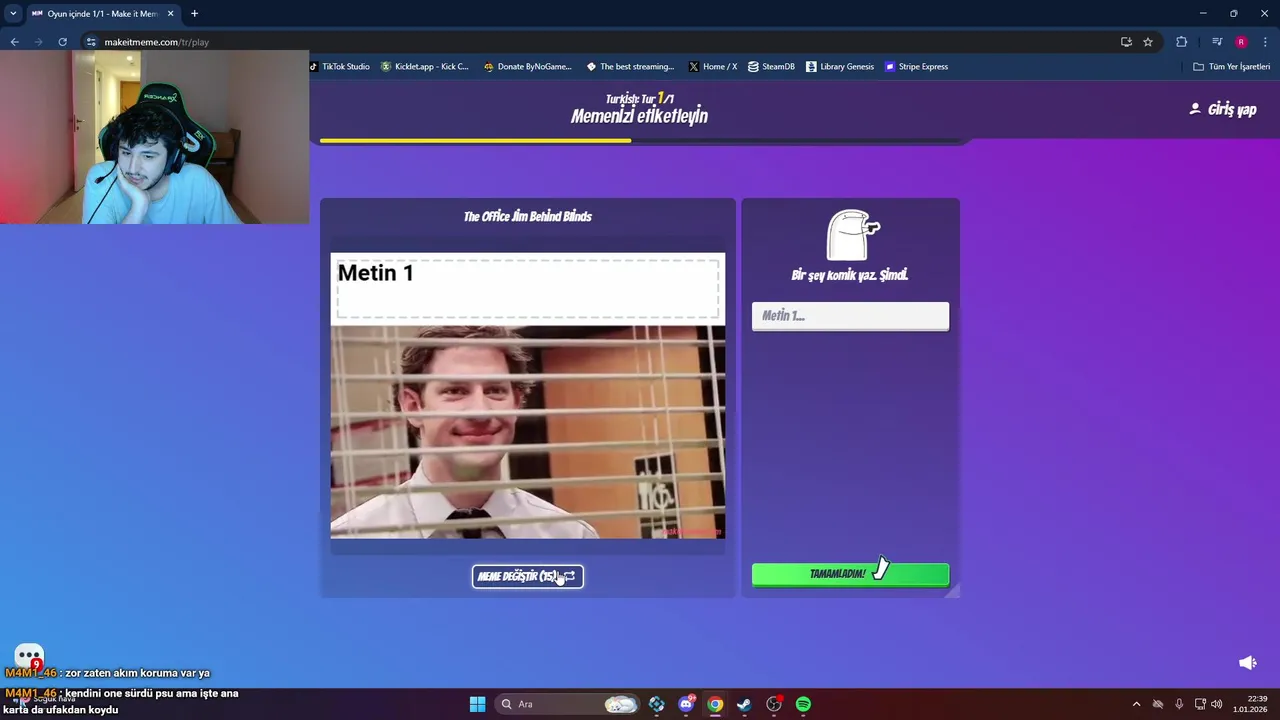Open Spotify from the taskbar
Image resolution: width=1280 pixels, height=720 pixels.
click(x=803, y=704)
